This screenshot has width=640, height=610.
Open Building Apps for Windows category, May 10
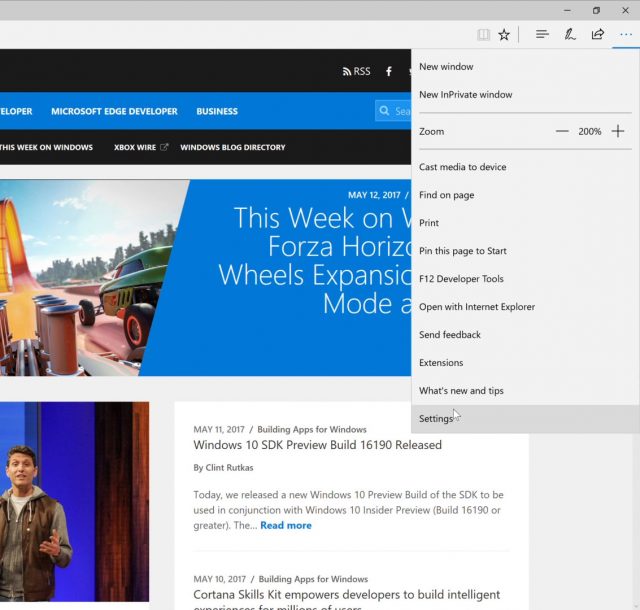pyautogui.click(x=313, y=579)
